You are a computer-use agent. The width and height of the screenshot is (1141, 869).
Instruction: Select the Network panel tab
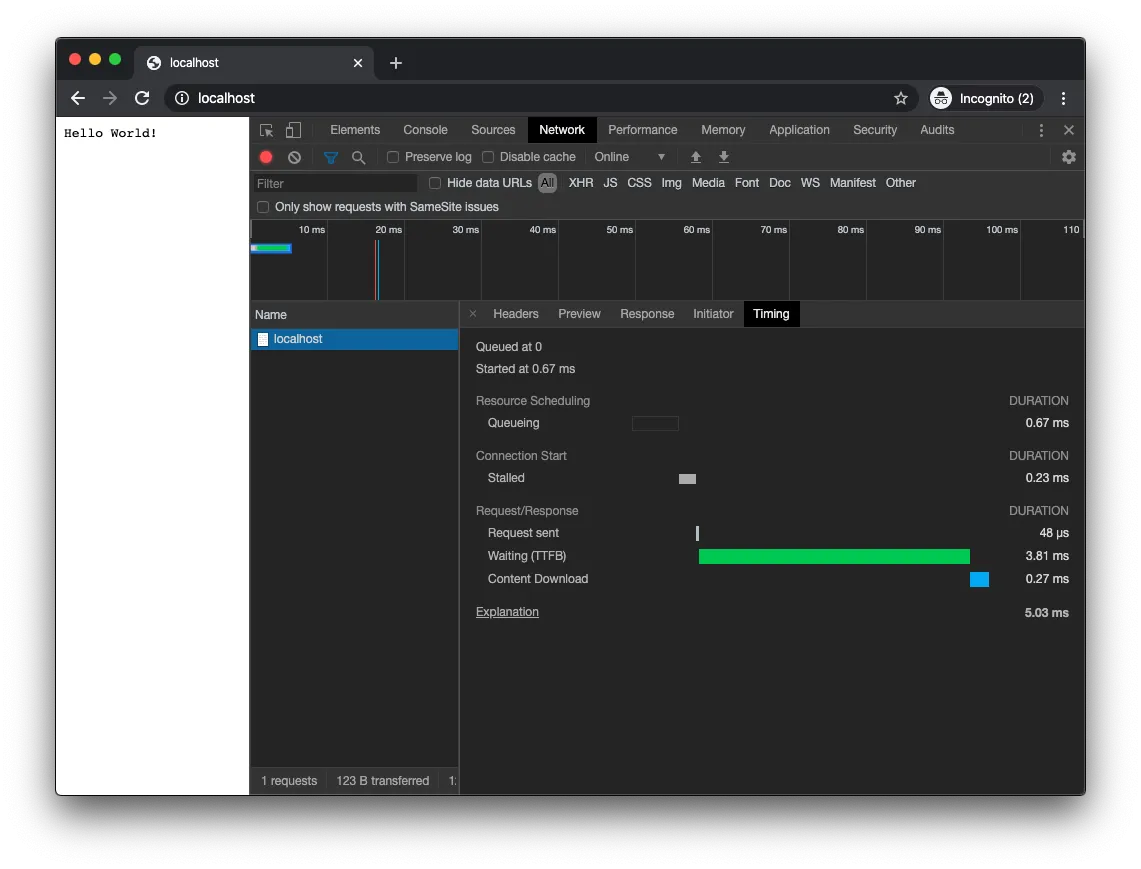click(x=562, y=130)
